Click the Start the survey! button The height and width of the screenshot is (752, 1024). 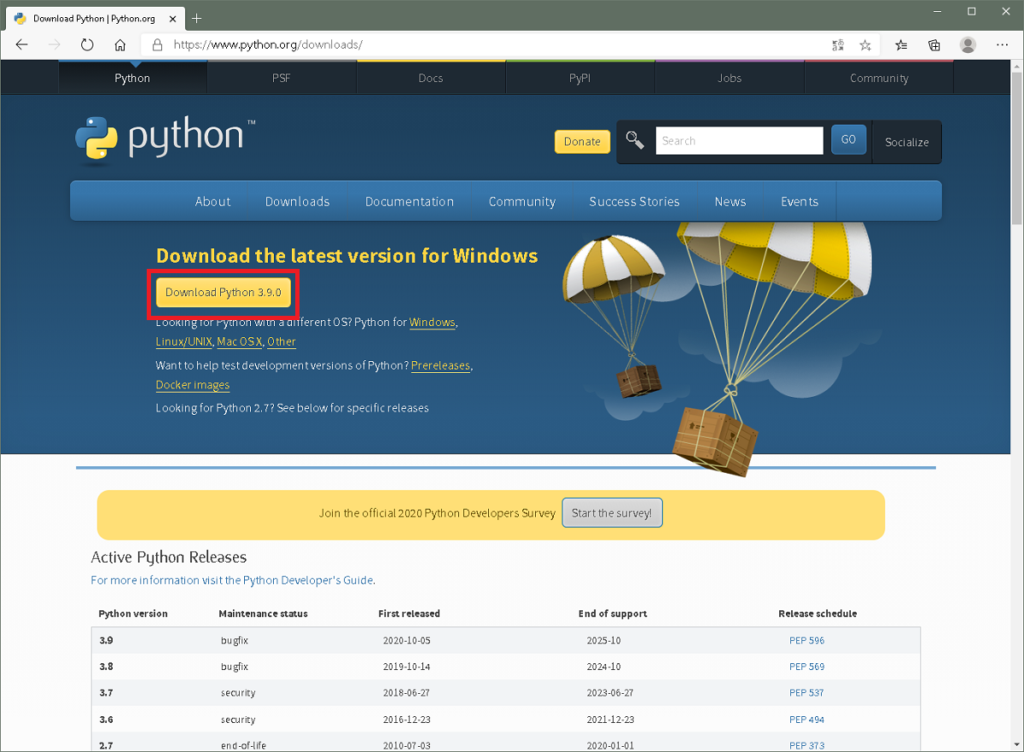612,512
